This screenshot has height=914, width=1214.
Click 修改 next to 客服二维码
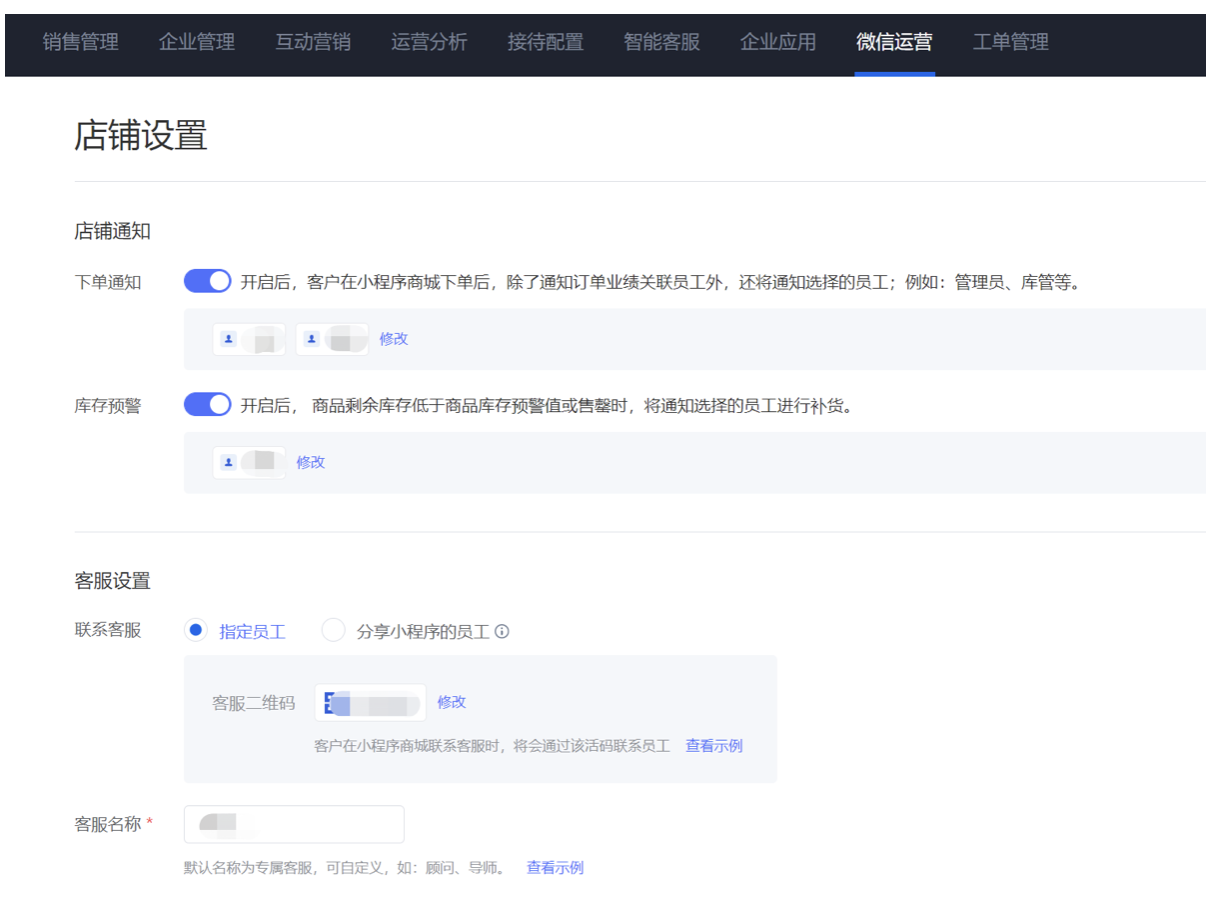452,703
